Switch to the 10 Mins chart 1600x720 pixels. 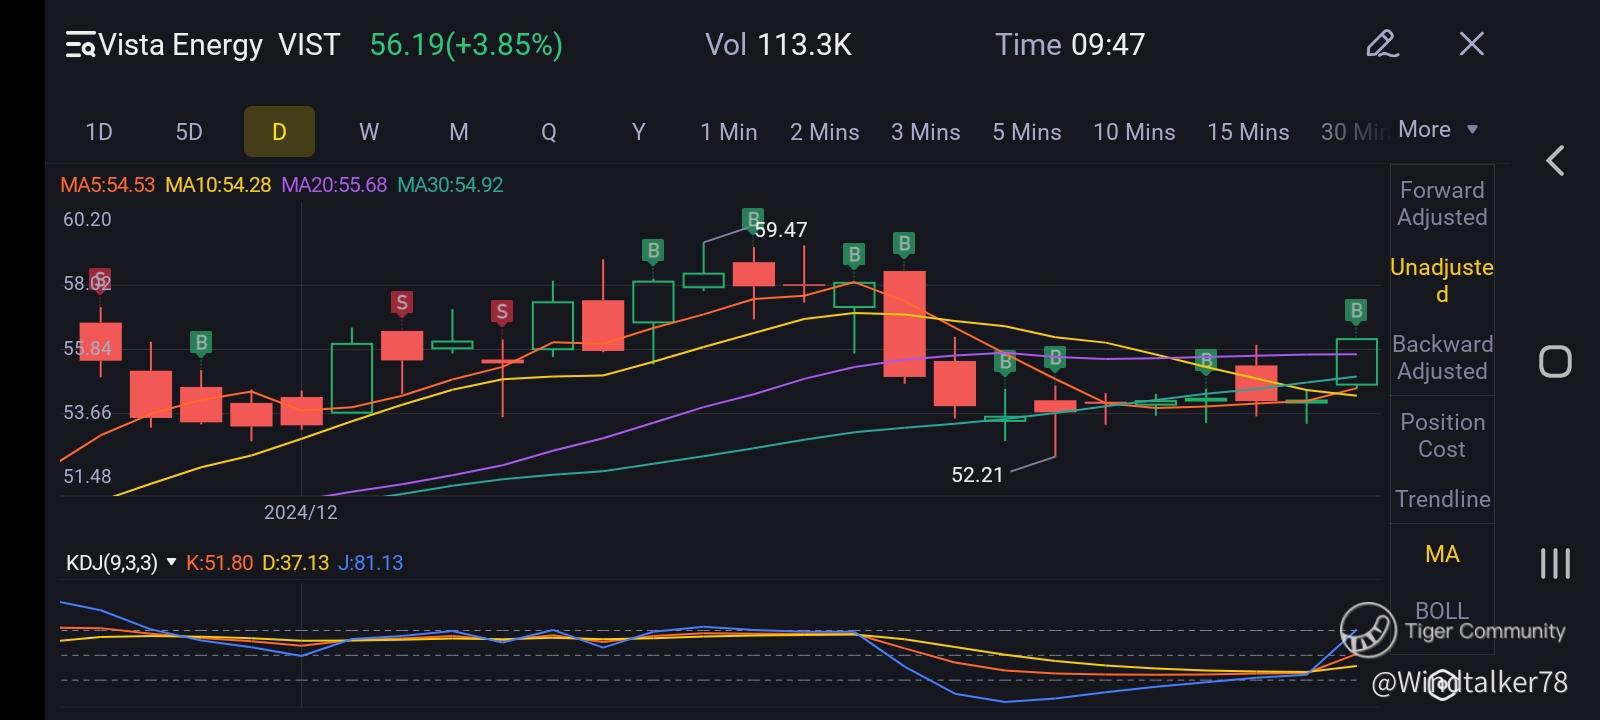[x=1134, y=132]
